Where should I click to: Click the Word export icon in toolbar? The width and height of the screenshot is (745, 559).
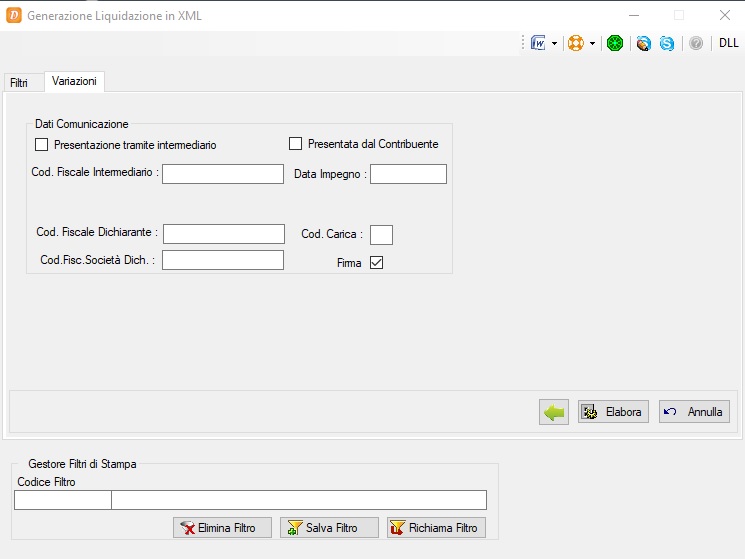[x=538, y=43]
